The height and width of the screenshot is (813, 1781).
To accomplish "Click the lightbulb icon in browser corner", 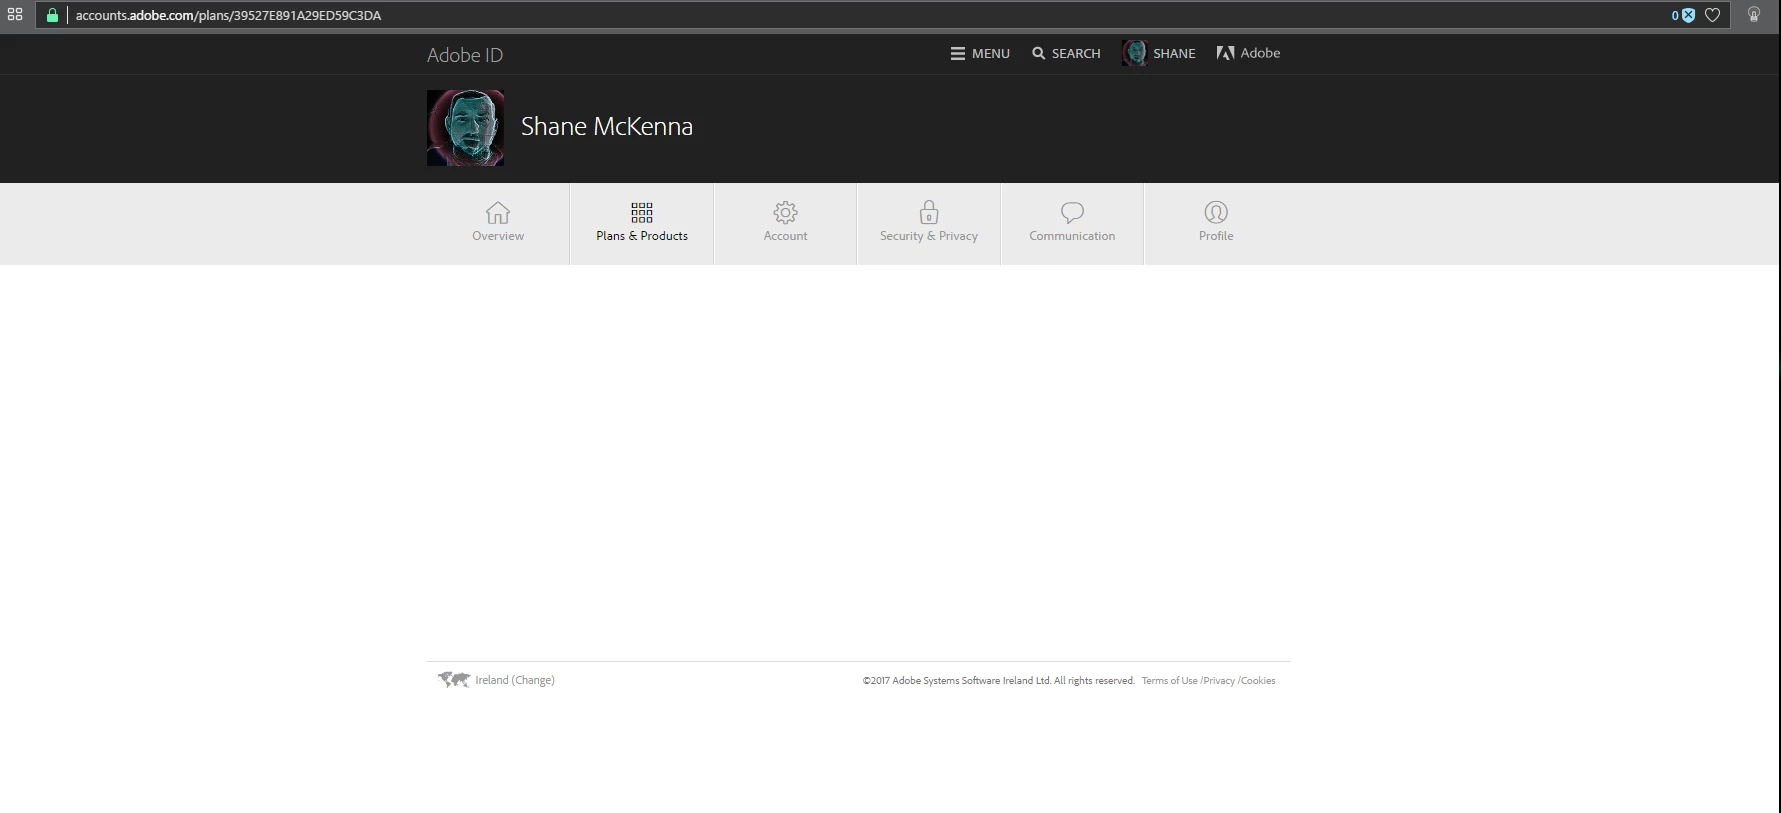I will click(1754, 15).
